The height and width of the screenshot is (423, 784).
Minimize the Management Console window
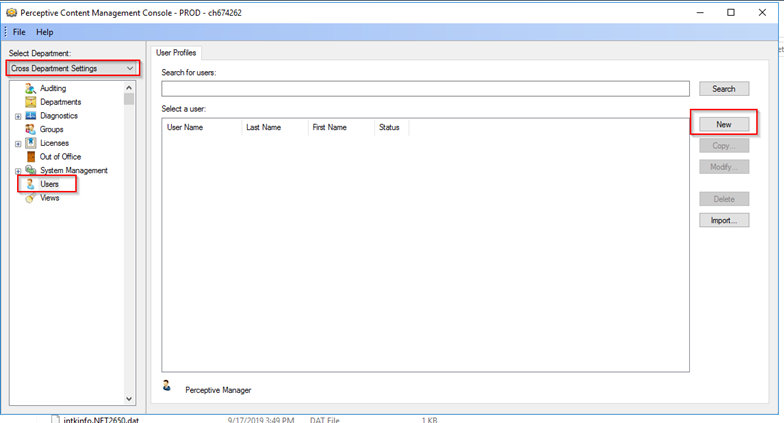(700, 12)
